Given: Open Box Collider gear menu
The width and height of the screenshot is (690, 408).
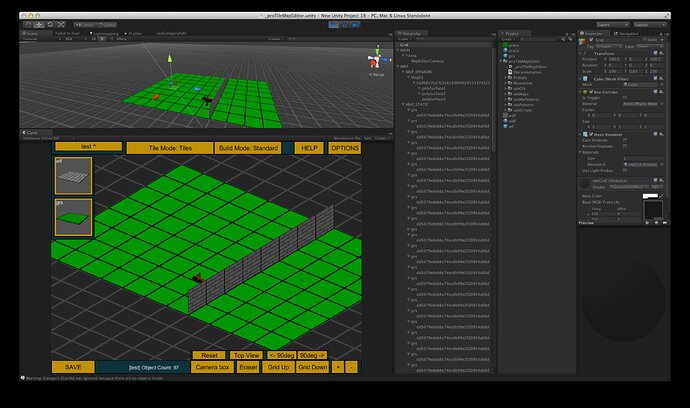Looking at the screenshot, I should pos(661,92).
